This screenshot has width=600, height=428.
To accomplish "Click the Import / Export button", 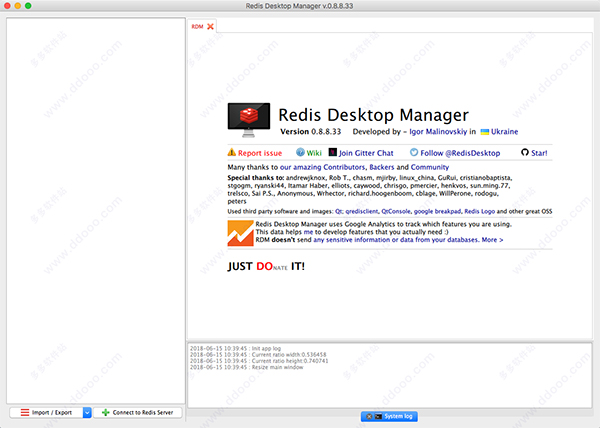I will click(x=46, y=412).
